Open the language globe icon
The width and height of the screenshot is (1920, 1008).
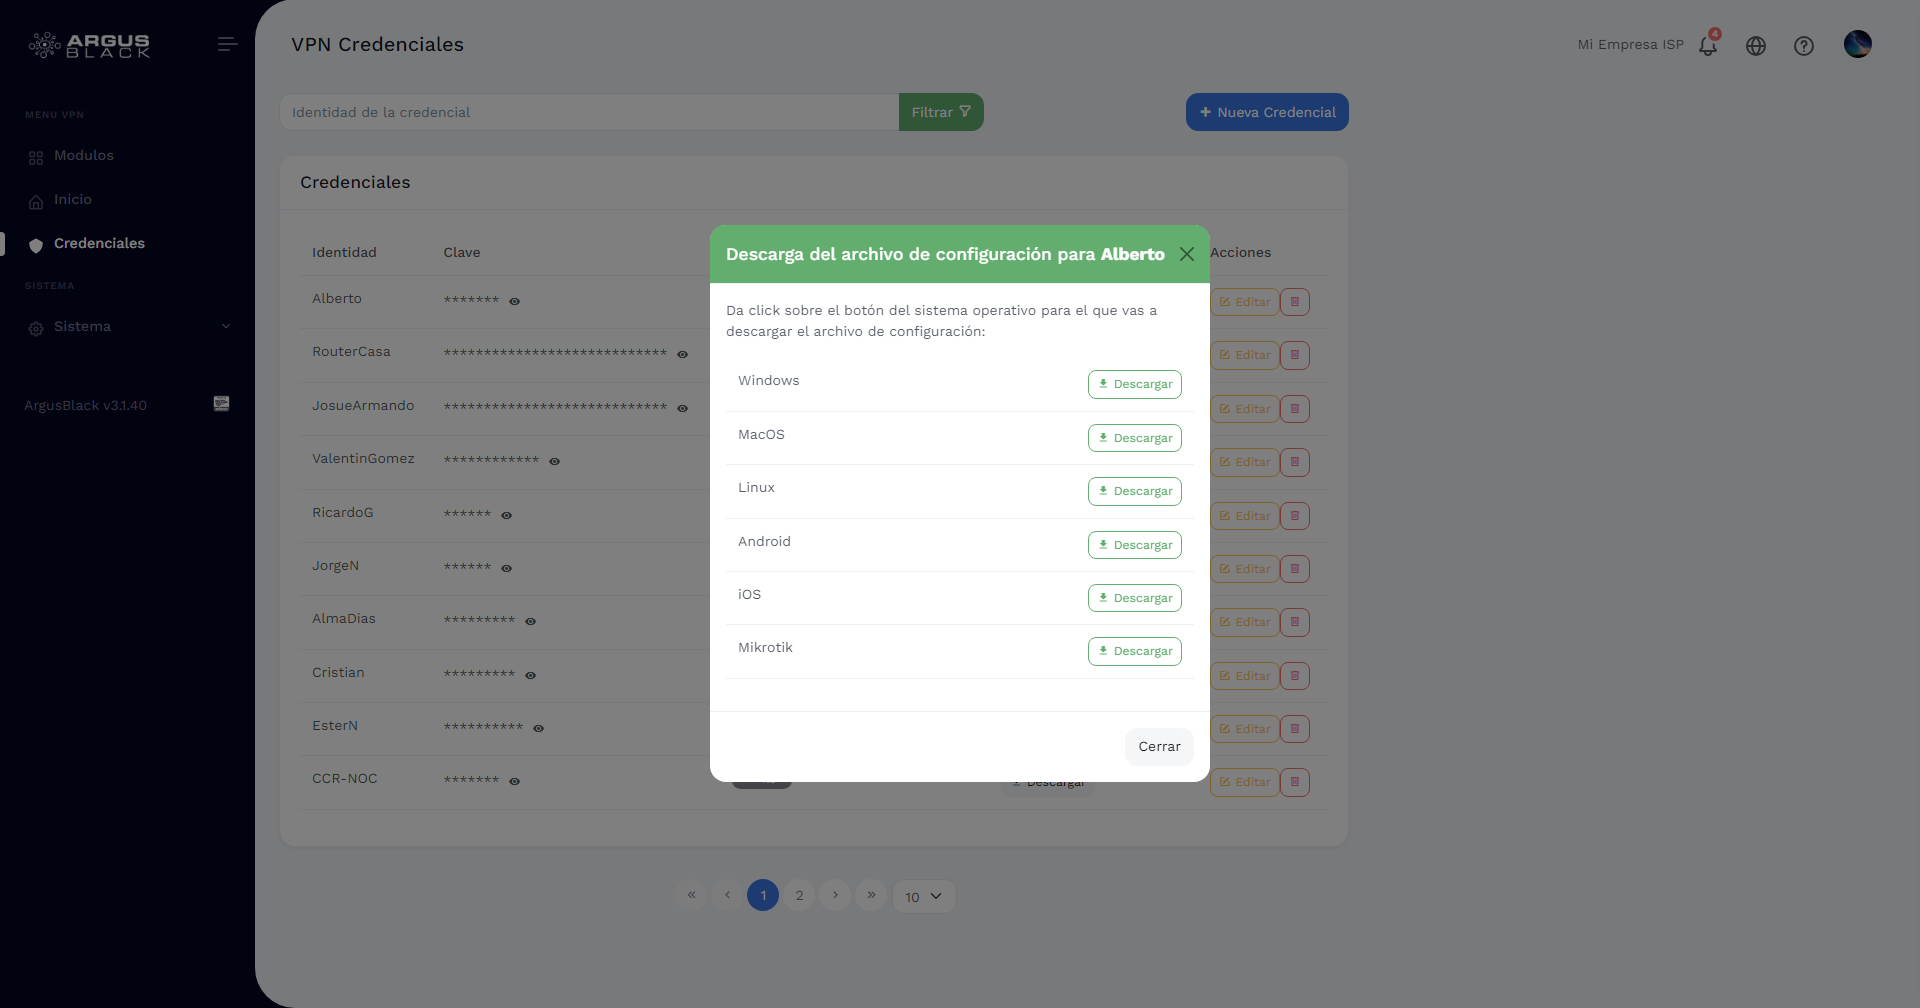click(x=1756, y=46)
